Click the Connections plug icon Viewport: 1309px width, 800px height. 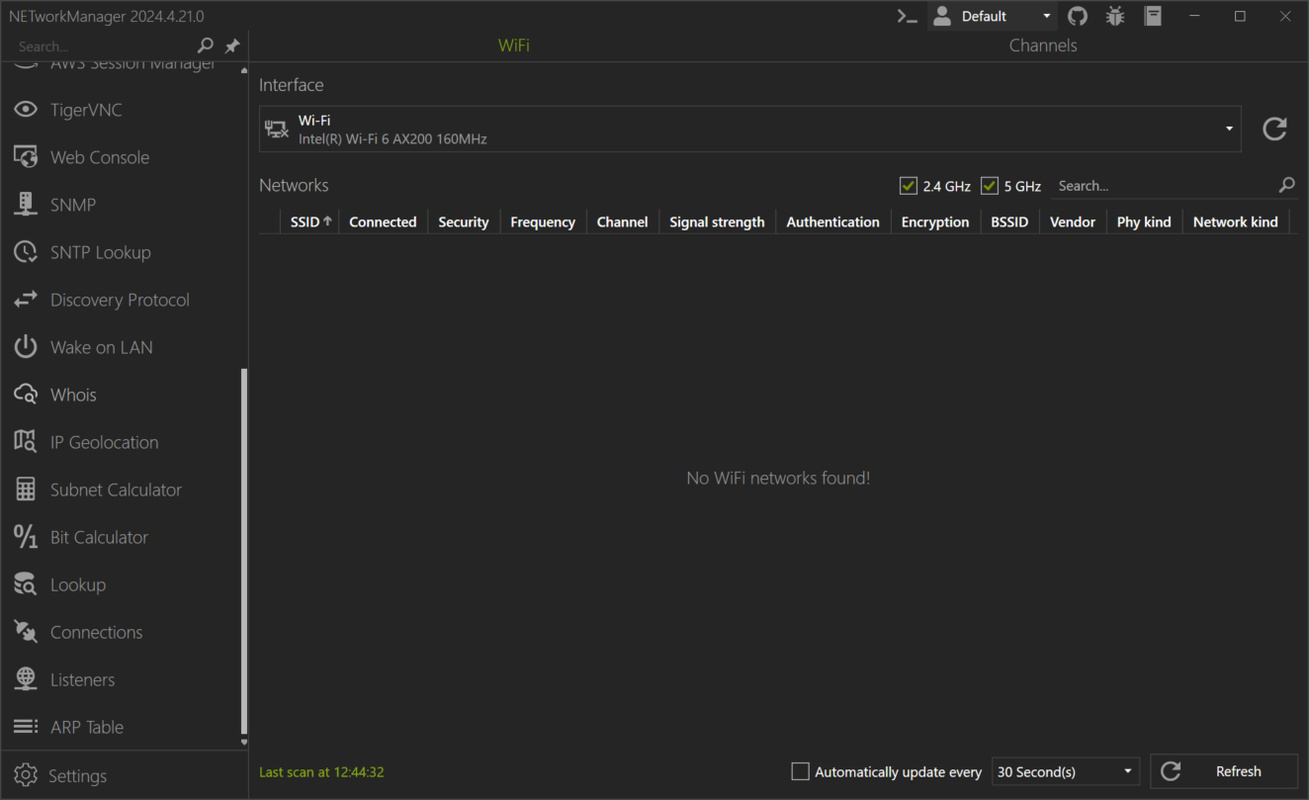click(26, 631)
